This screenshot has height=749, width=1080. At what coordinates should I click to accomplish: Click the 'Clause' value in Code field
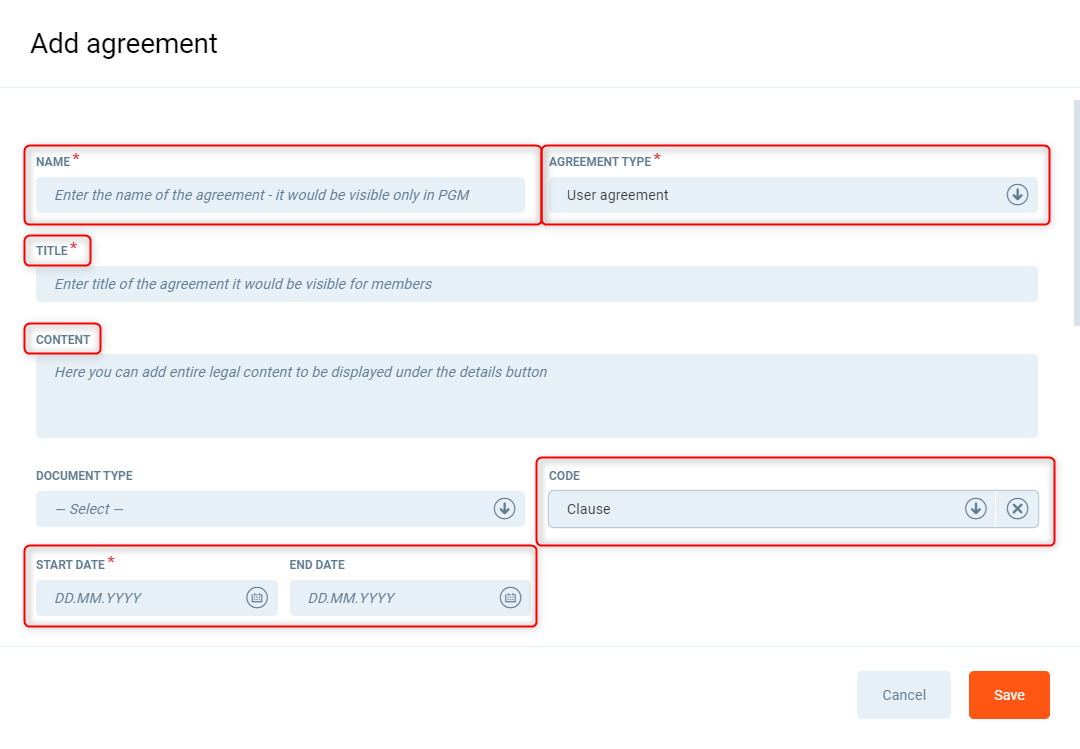(x=589, y=509)
